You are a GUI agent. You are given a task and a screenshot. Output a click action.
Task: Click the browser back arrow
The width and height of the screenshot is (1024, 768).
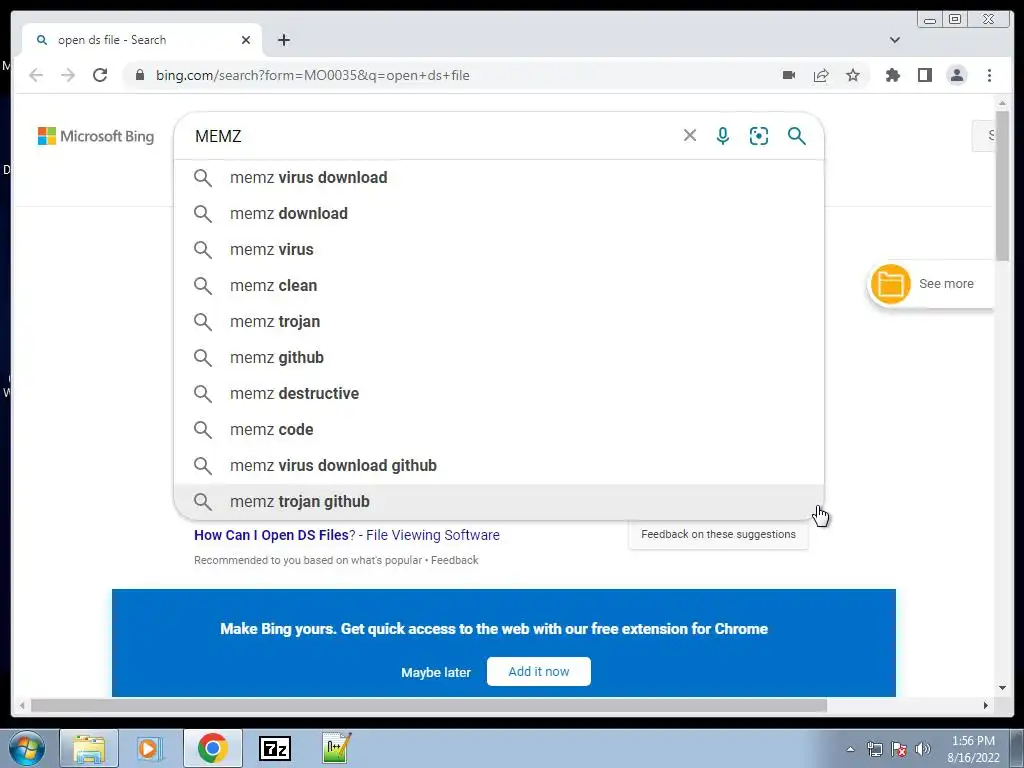tap(36, 75)
